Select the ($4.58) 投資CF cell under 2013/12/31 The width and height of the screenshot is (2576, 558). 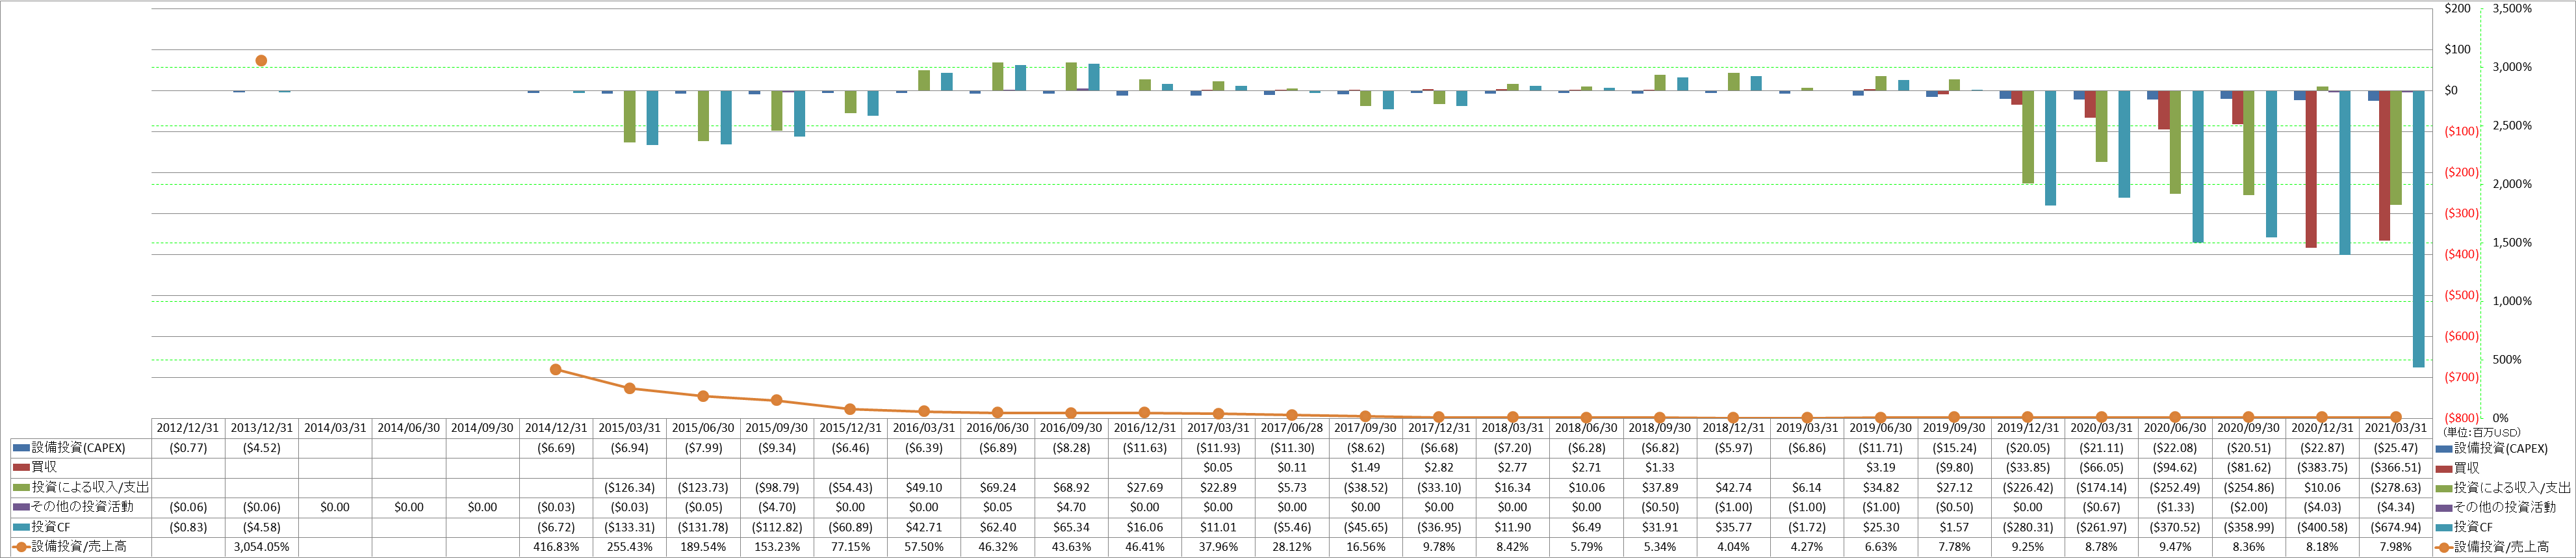pyautogui.click(x=262, y=527)
